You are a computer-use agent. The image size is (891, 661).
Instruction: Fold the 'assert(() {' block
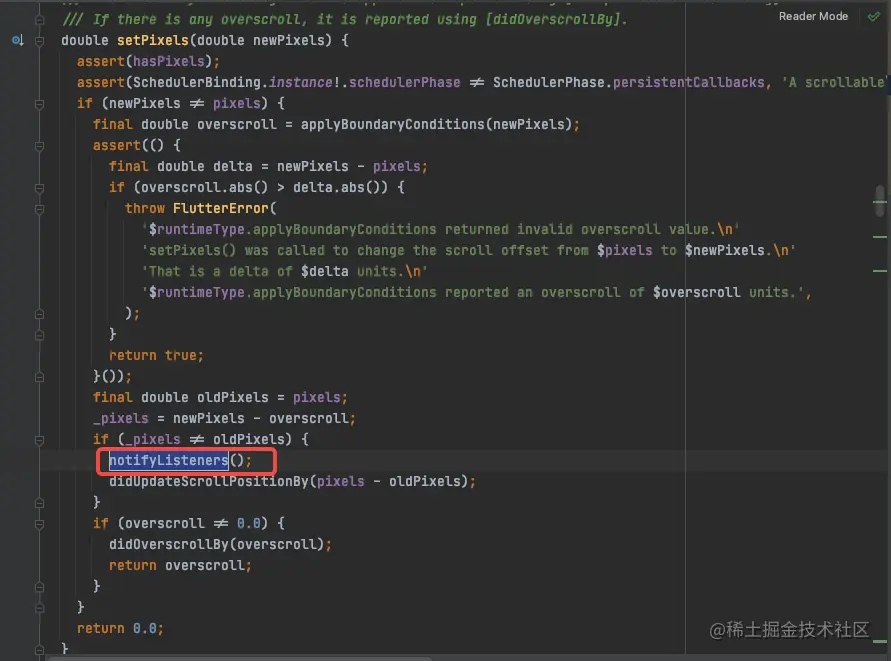coord(39,146)
